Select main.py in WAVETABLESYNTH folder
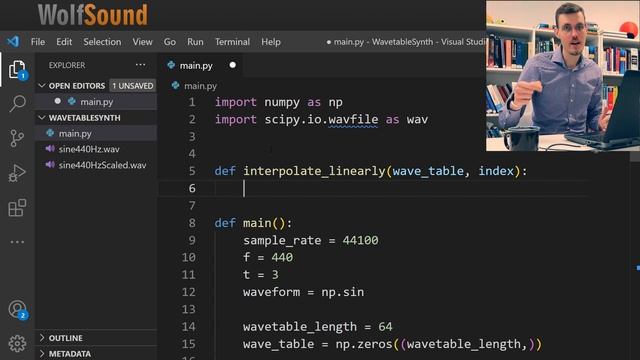The image size is (640, 360). (x=96, y=133)
